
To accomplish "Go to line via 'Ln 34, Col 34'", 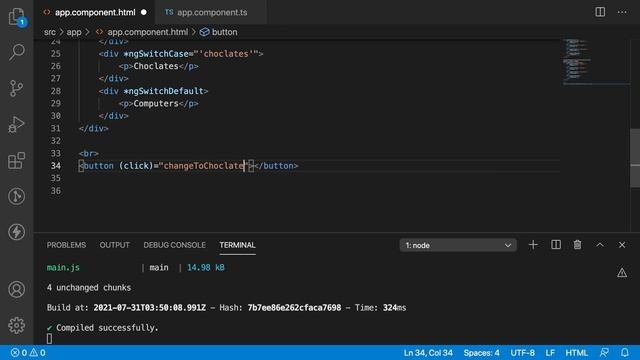I will tap(428, 353).
